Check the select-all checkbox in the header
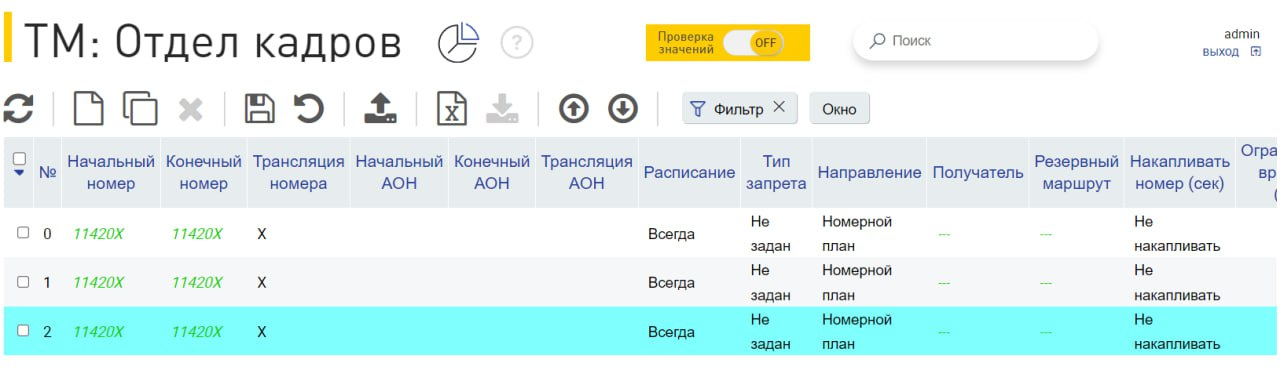 point(19,158)
